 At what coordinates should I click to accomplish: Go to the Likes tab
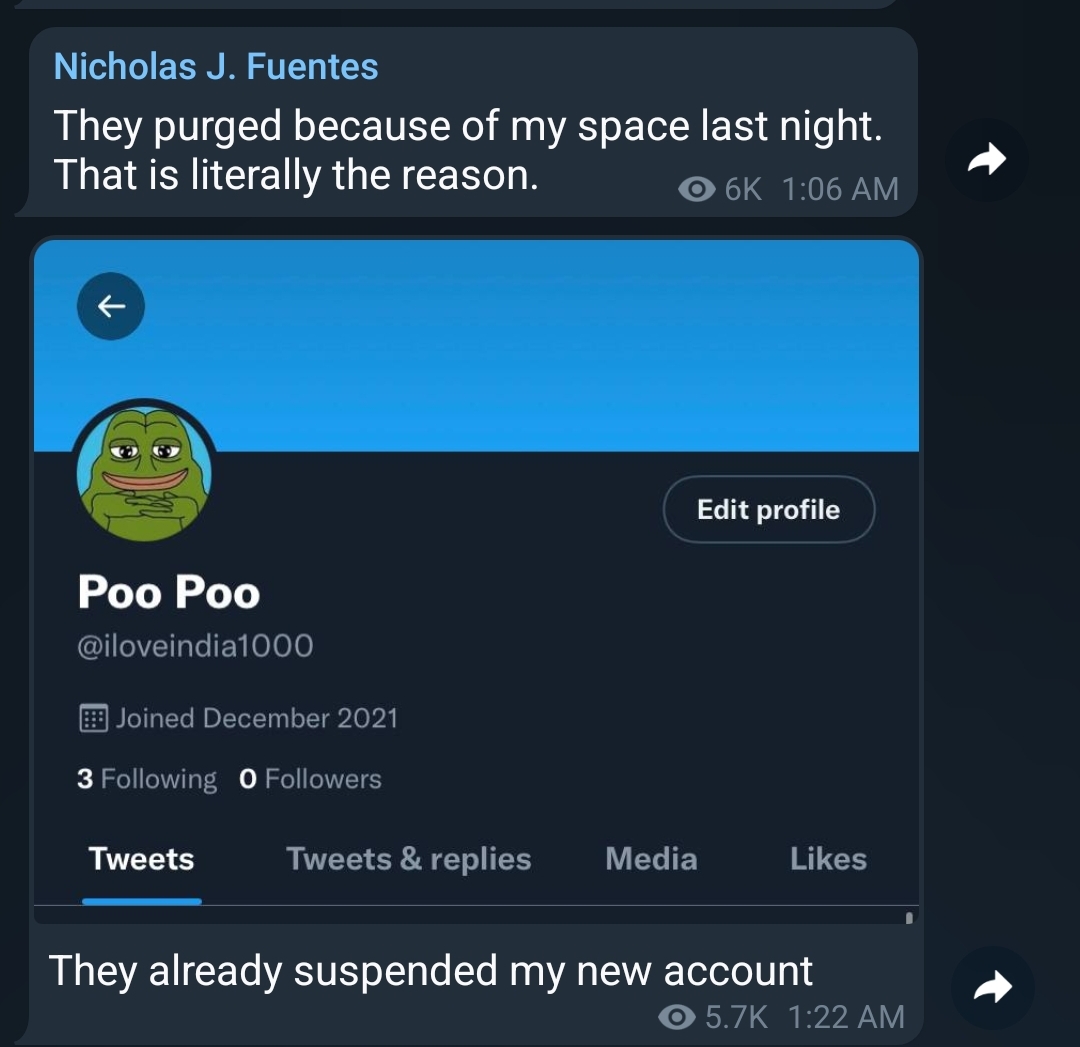pos(828,859)
